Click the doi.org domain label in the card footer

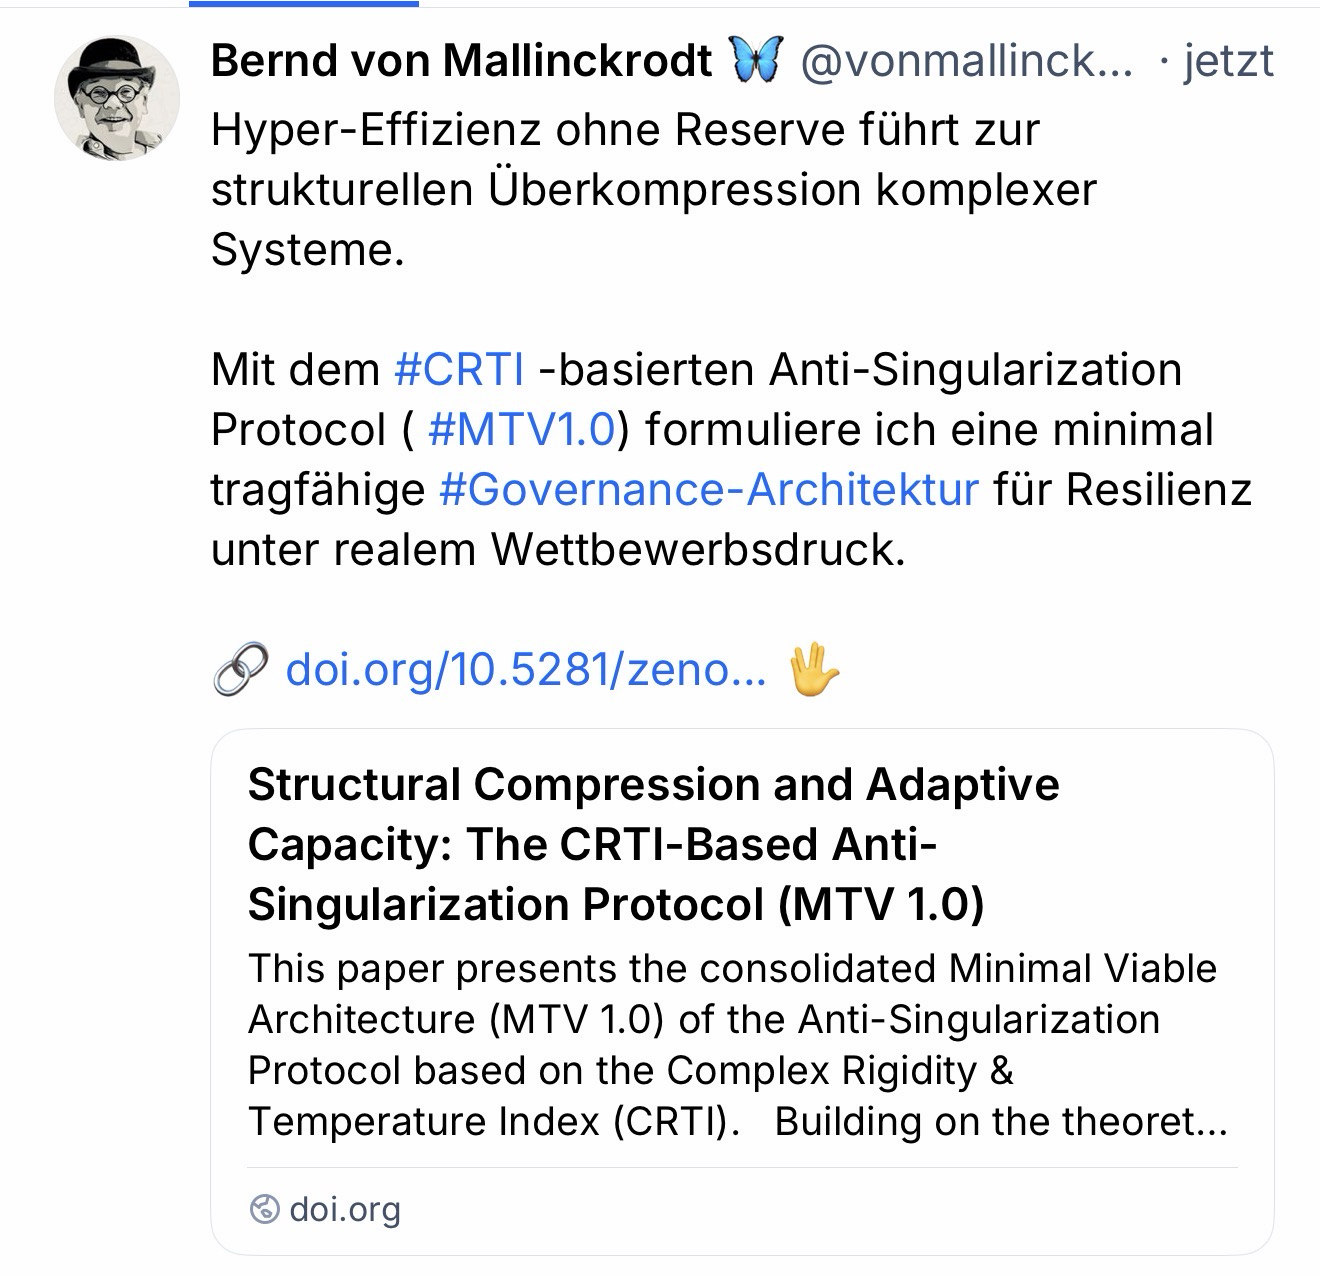pos(345,1210)
